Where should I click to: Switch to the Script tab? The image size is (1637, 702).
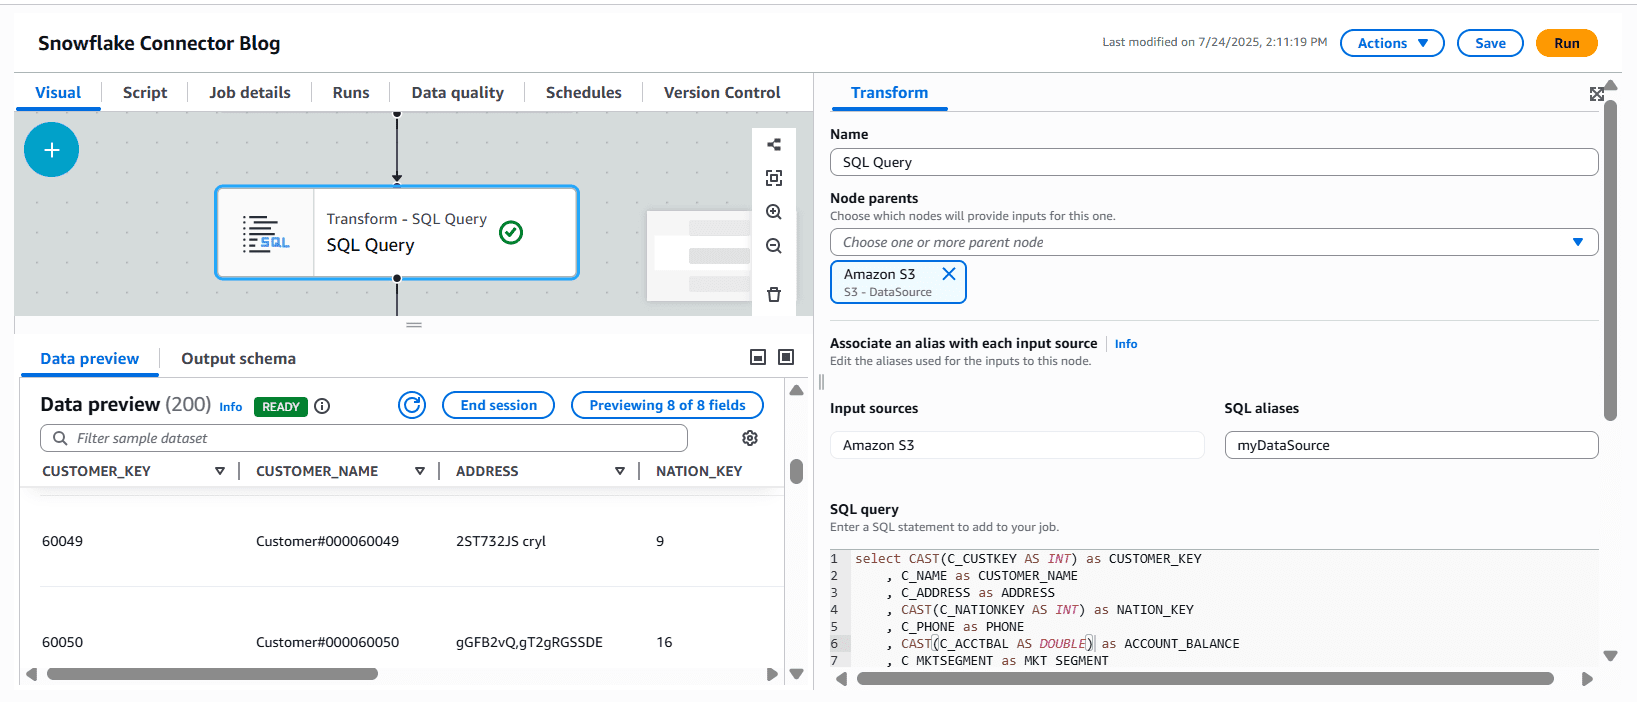[145, 92]
